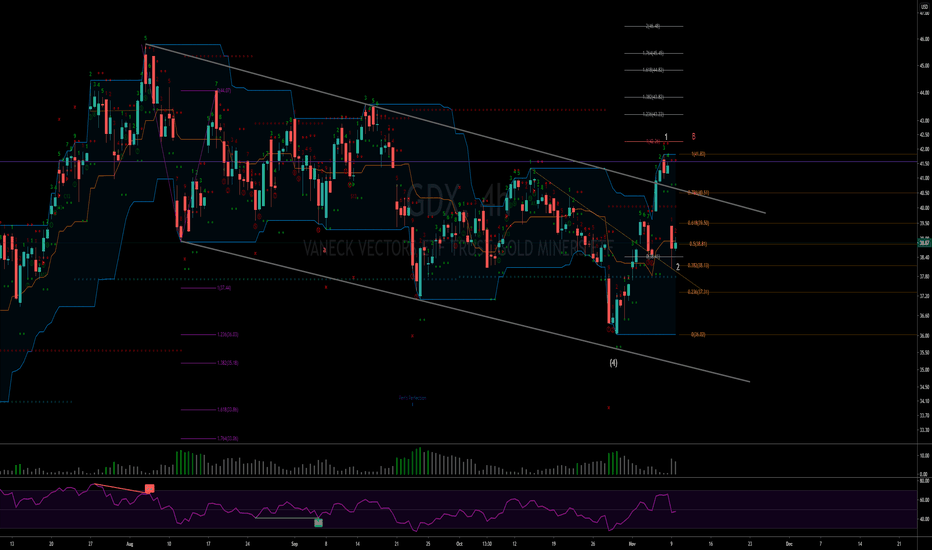Click the 44.00 price axis label

click(924, 93)
